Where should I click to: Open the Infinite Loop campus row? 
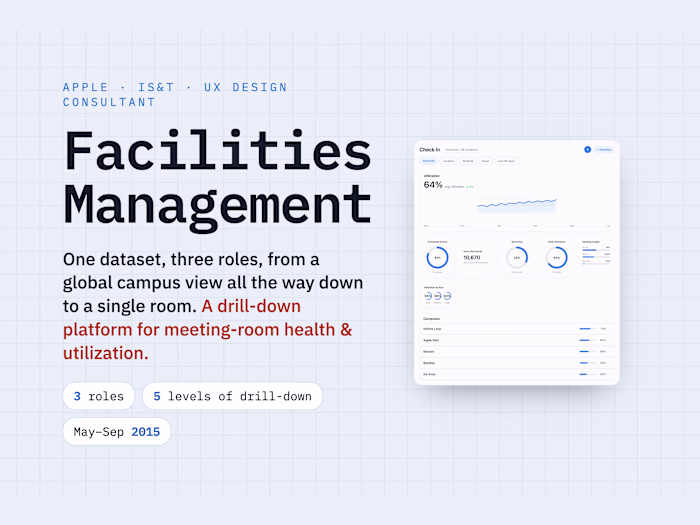pyautogui.click(x=517, y=329)
